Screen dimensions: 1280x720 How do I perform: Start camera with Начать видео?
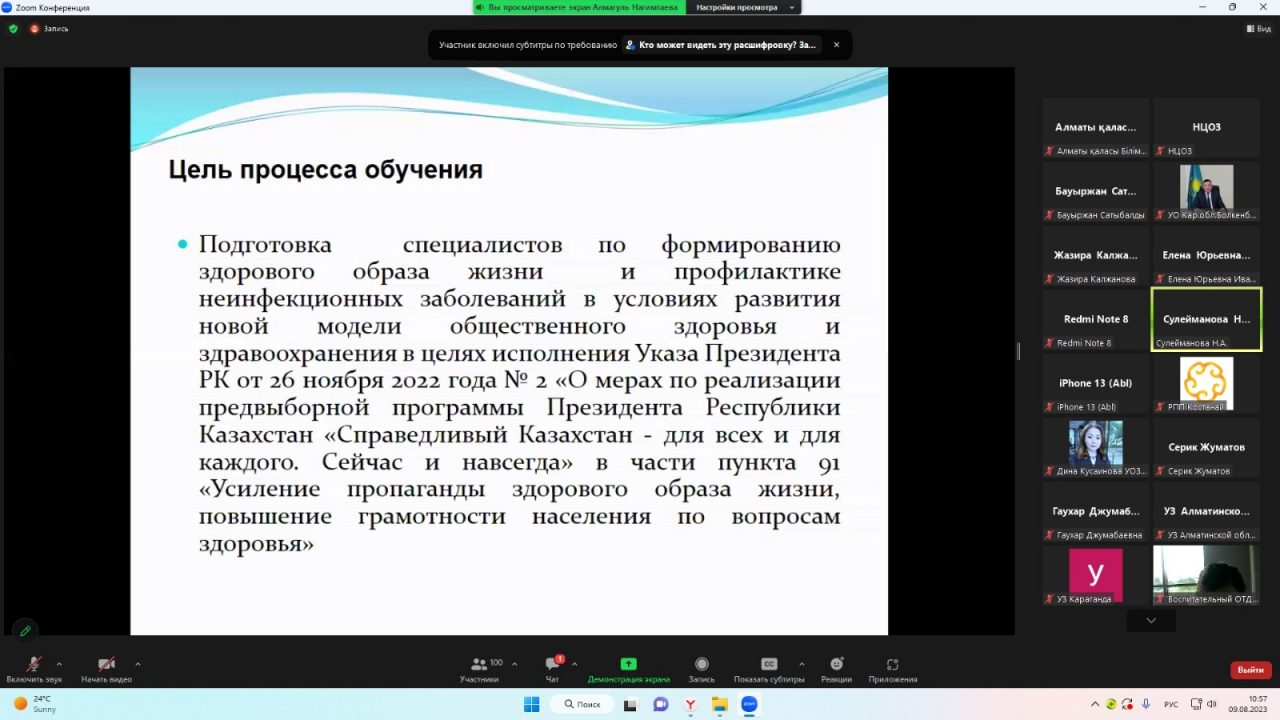(x=106, y=665)
